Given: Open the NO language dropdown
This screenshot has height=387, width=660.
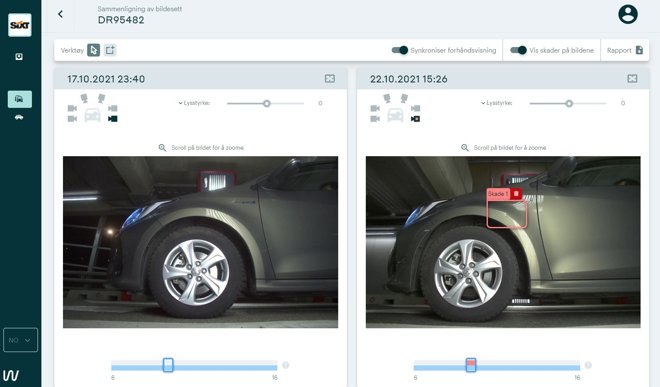Looking at the screenshot, I should [x=20, y=340].
